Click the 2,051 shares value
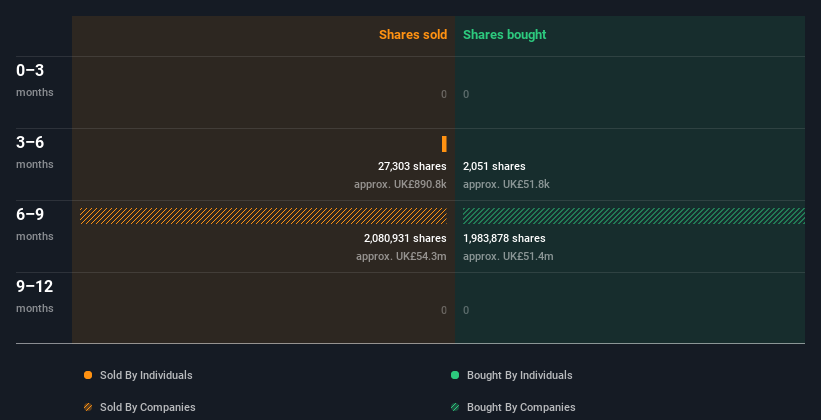Image resolution: width=821 pixels, height=420 pixels. 494,166
